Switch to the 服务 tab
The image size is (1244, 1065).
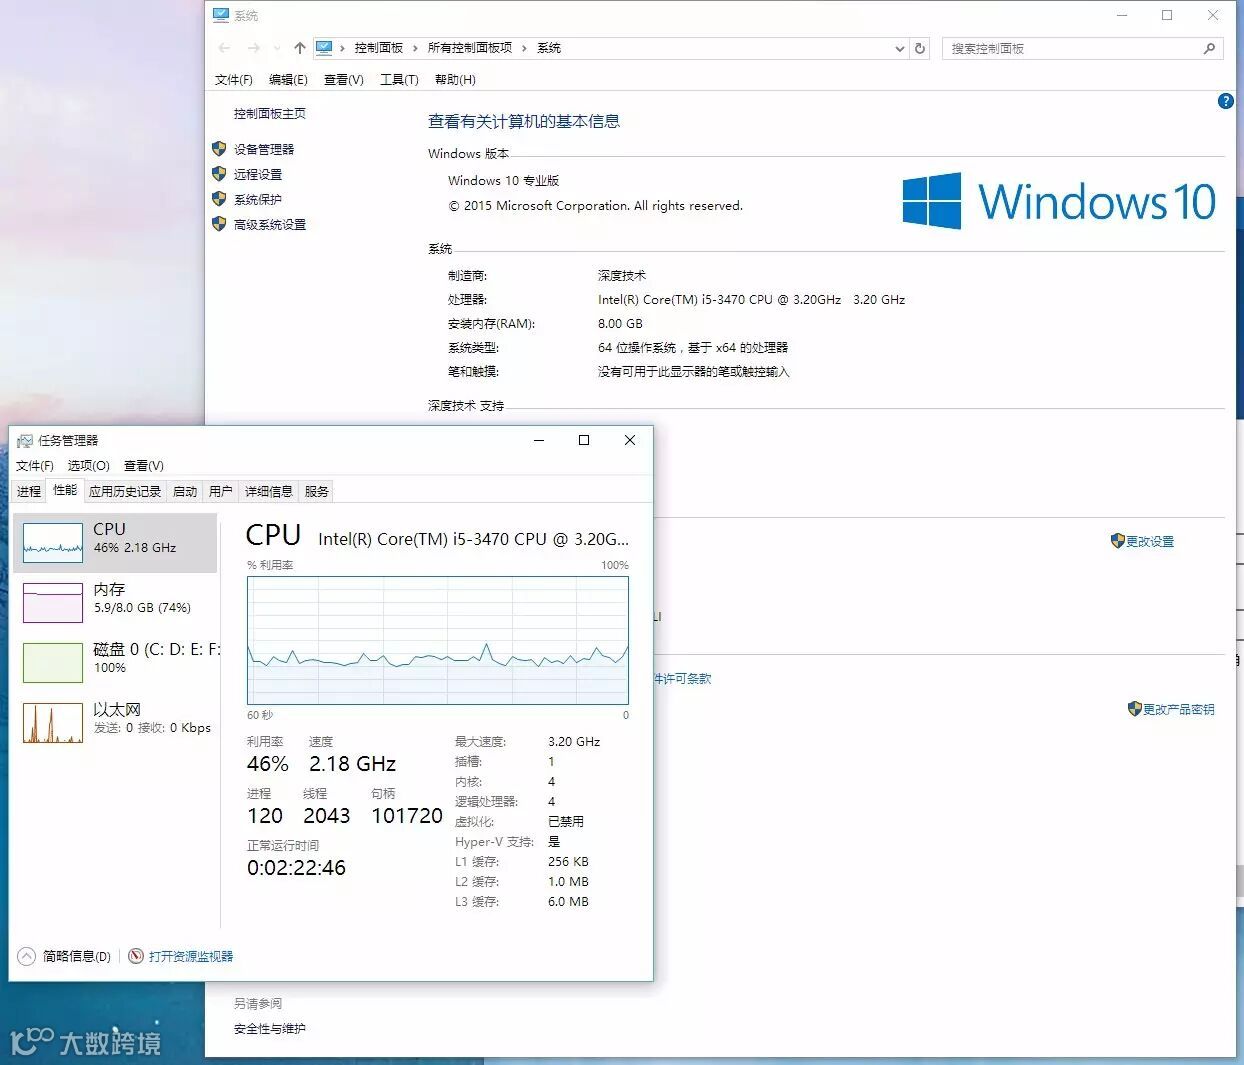(x=317, y=492)
